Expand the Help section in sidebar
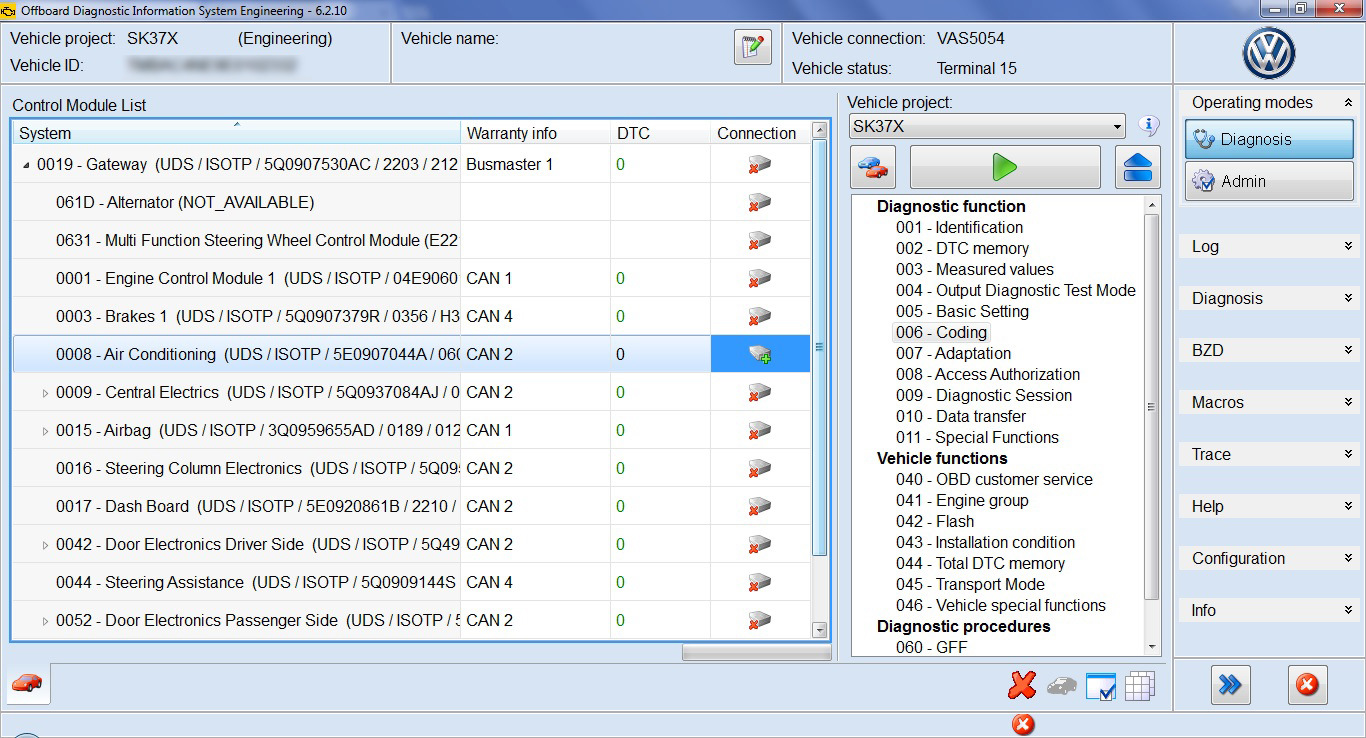 coord(1269,506)
